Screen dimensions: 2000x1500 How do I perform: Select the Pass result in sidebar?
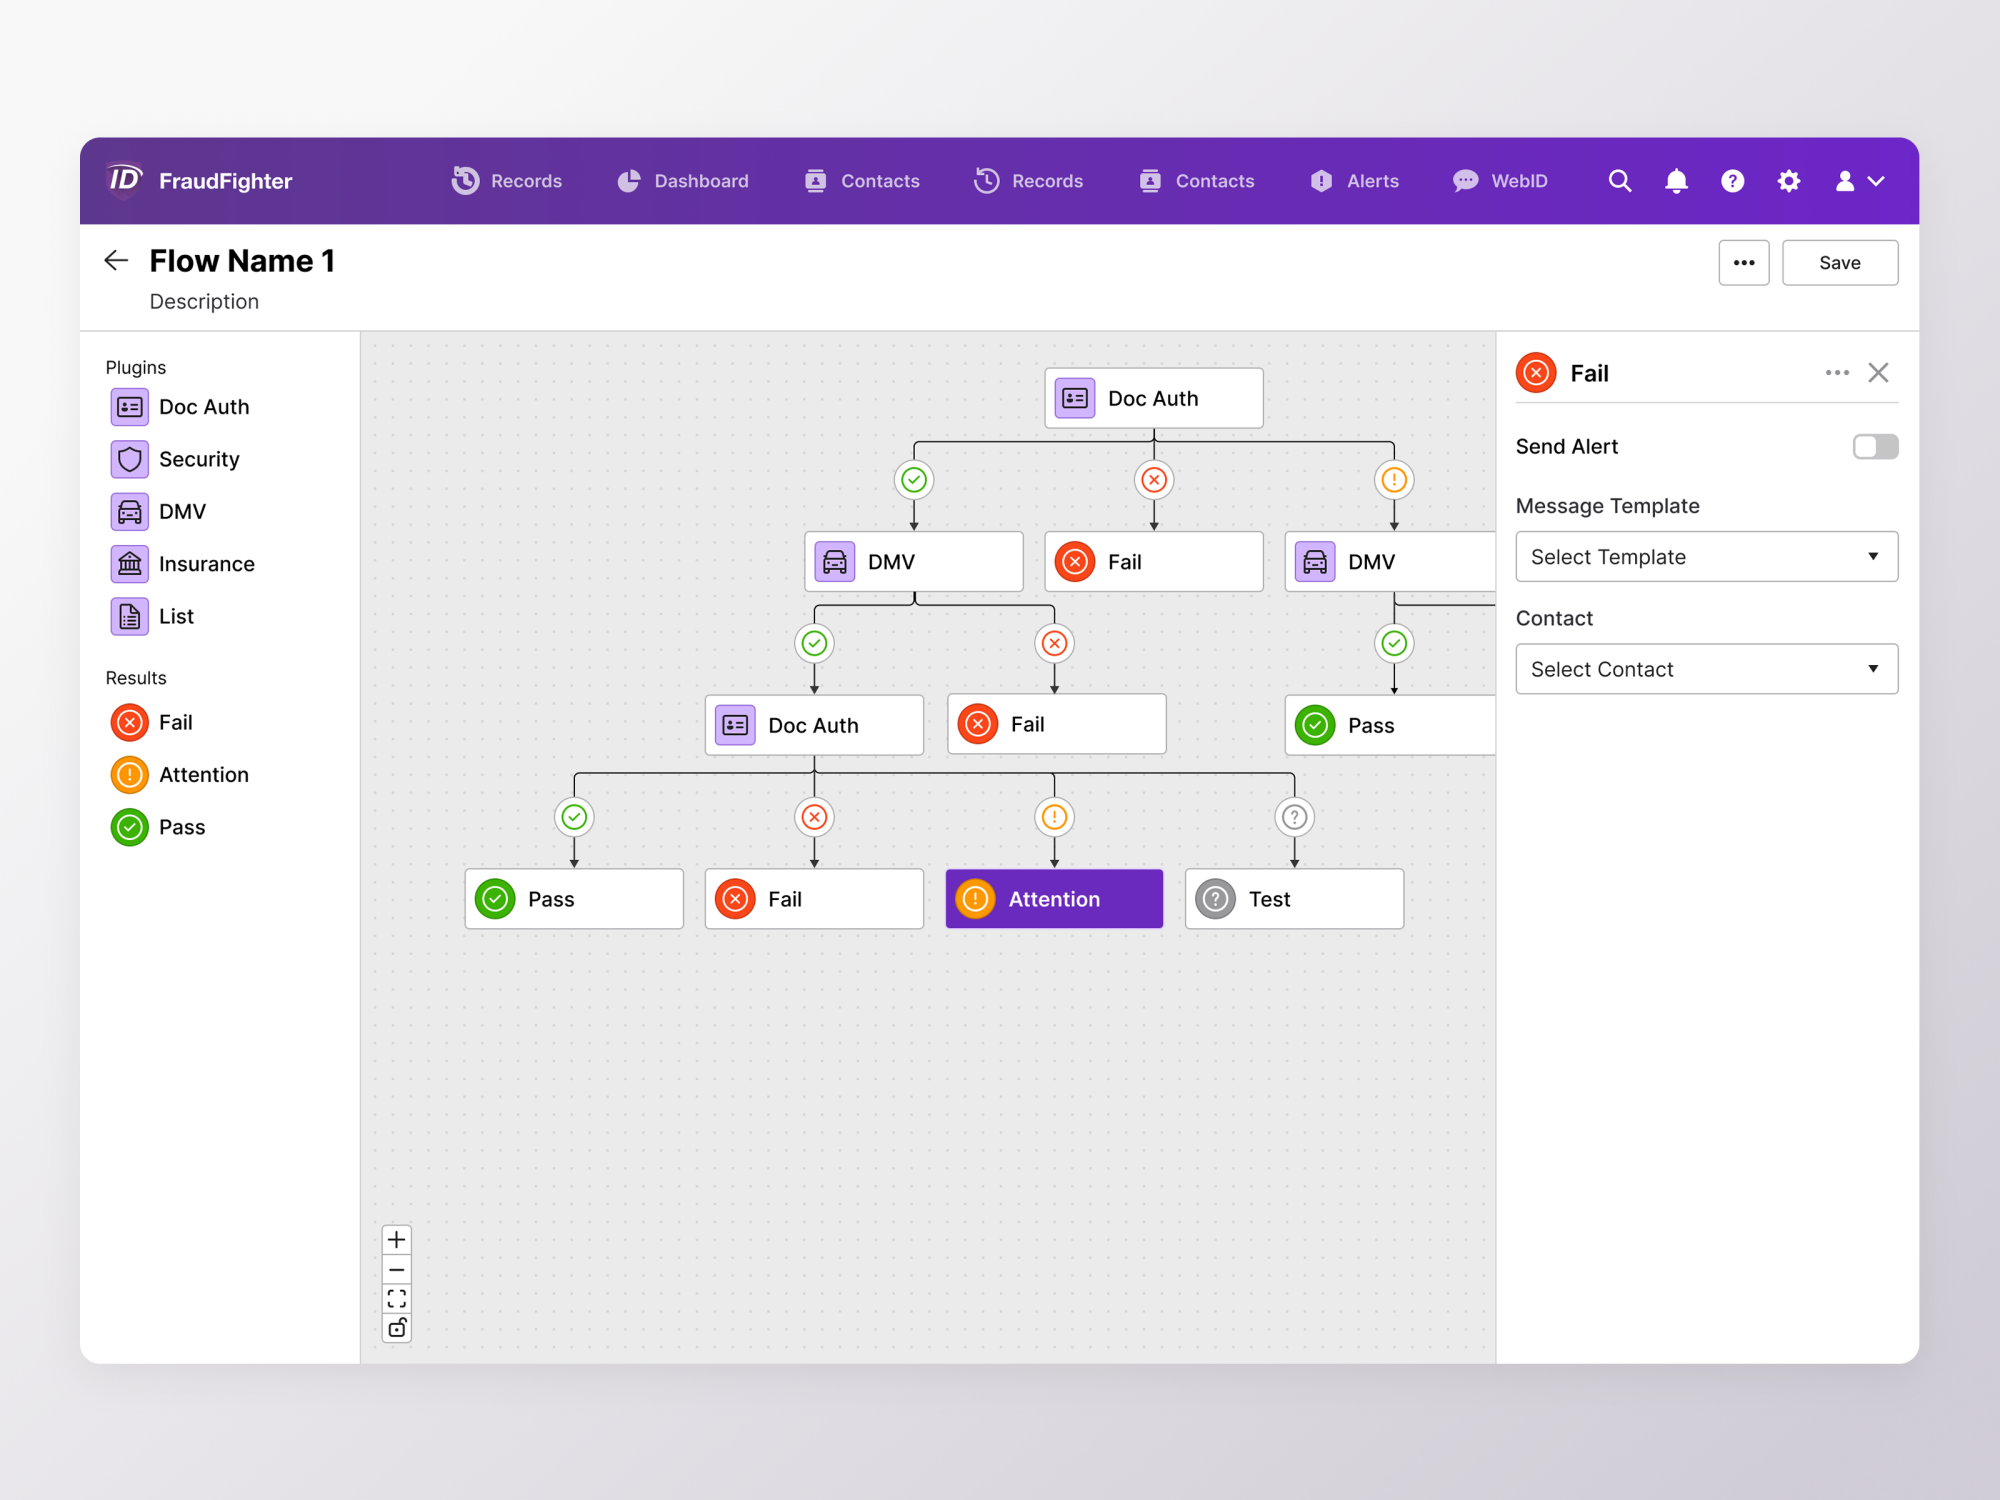(x=158, y=827)
